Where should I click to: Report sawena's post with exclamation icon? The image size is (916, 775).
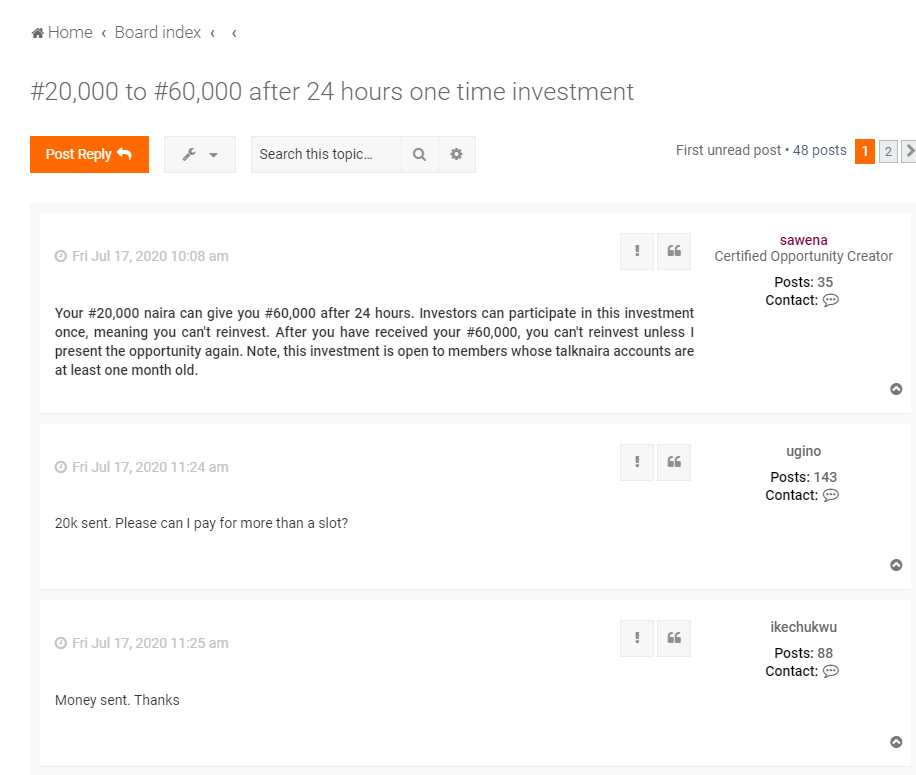pyautogui.click(x=637, y=251)
